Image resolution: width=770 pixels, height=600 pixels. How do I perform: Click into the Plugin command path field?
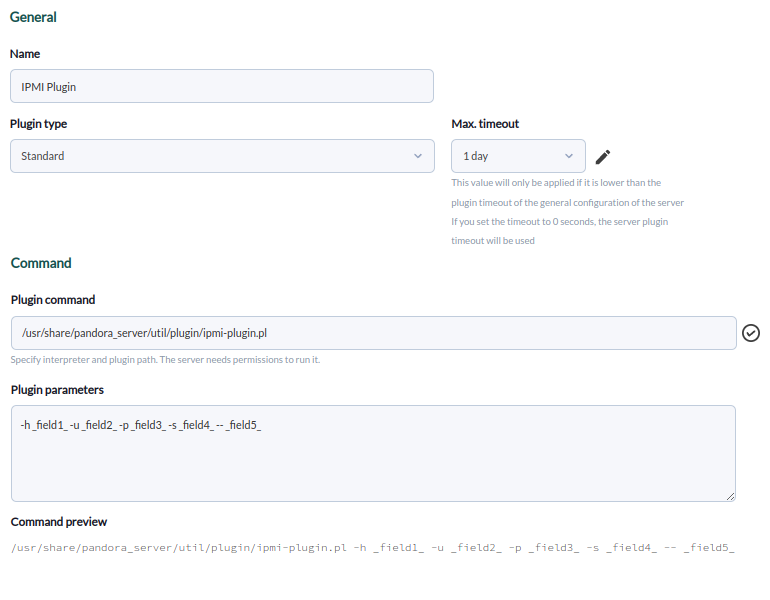[x=373, y=333]
